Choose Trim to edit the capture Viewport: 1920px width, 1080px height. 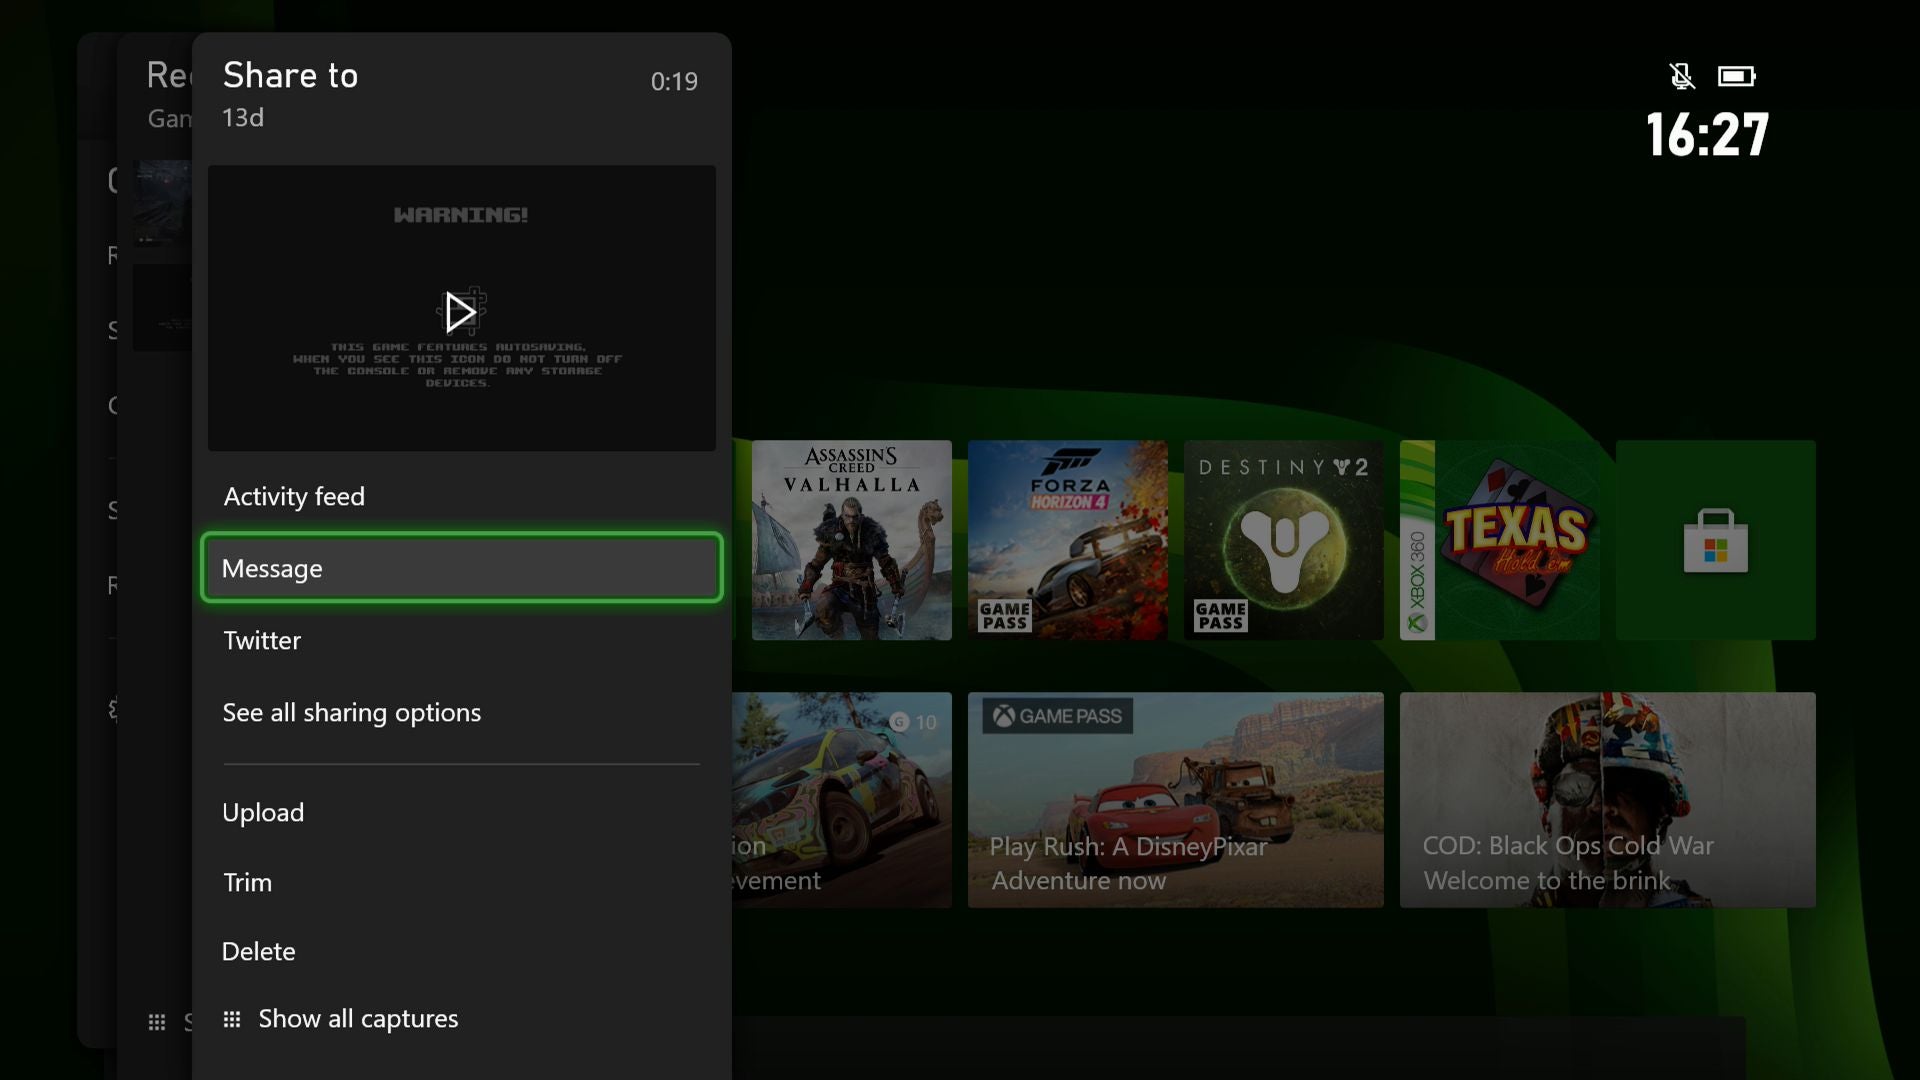[246, 882]
